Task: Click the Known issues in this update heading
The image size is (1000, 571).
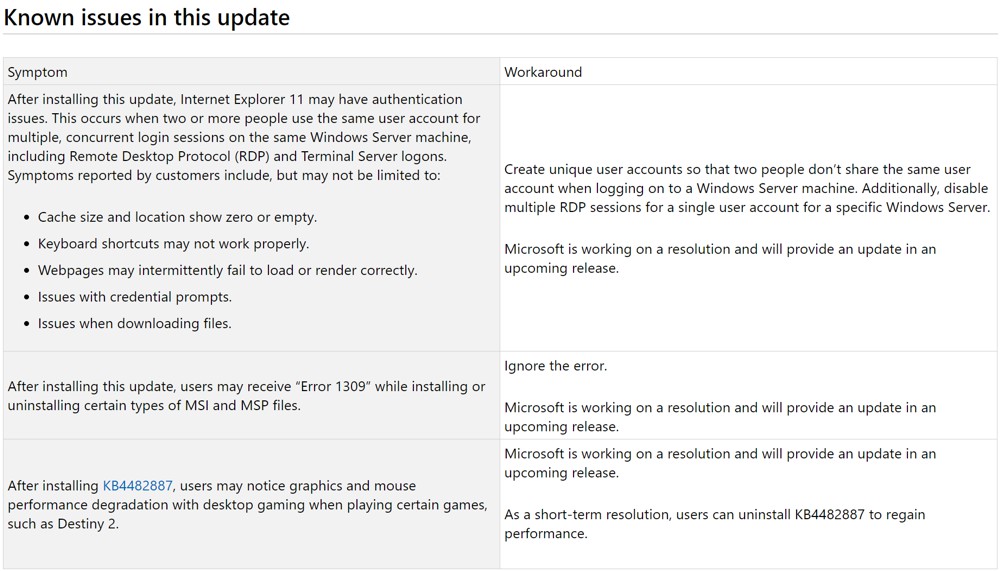Action: (147, 17)
